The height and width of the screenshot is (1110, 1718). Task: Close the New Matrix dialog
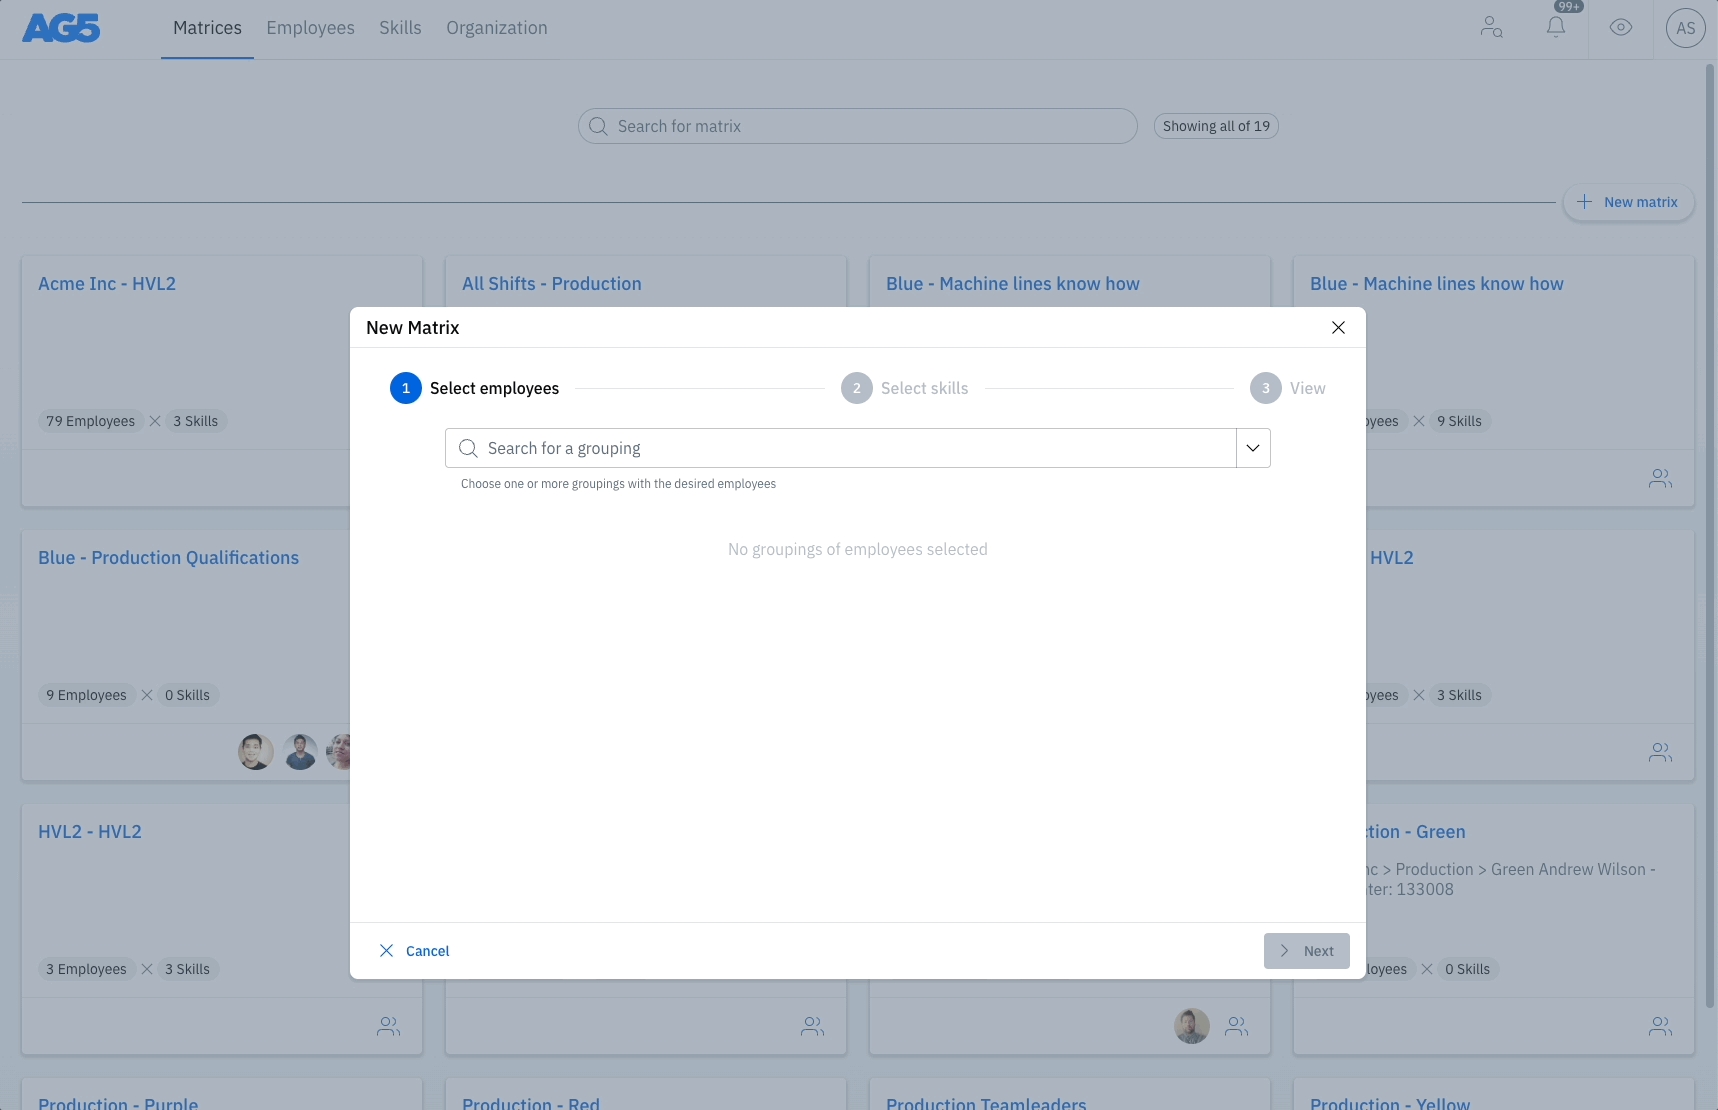[x=1338, y=328]
